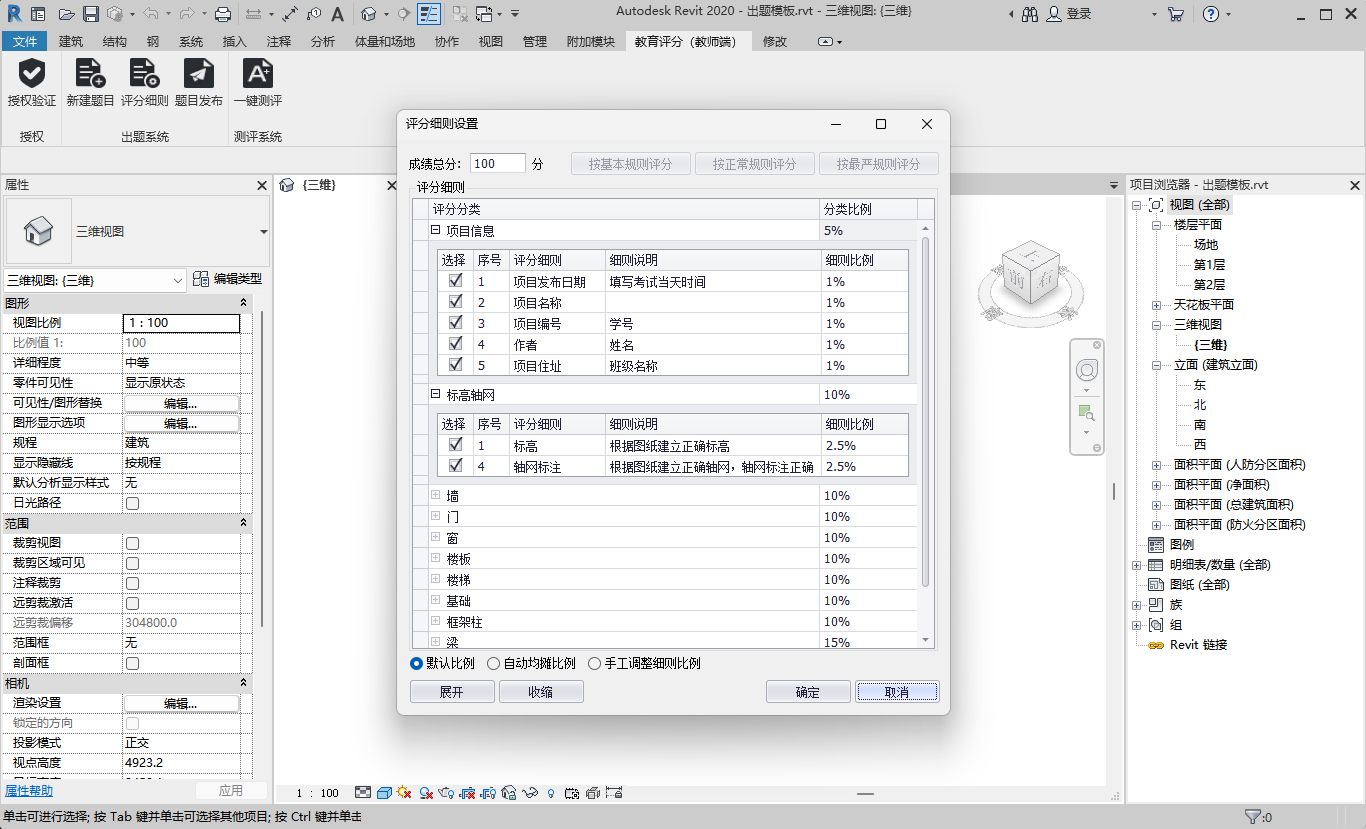Click the Print icon in quick access toolbar

pyautogui.click(x=223, y=14)
